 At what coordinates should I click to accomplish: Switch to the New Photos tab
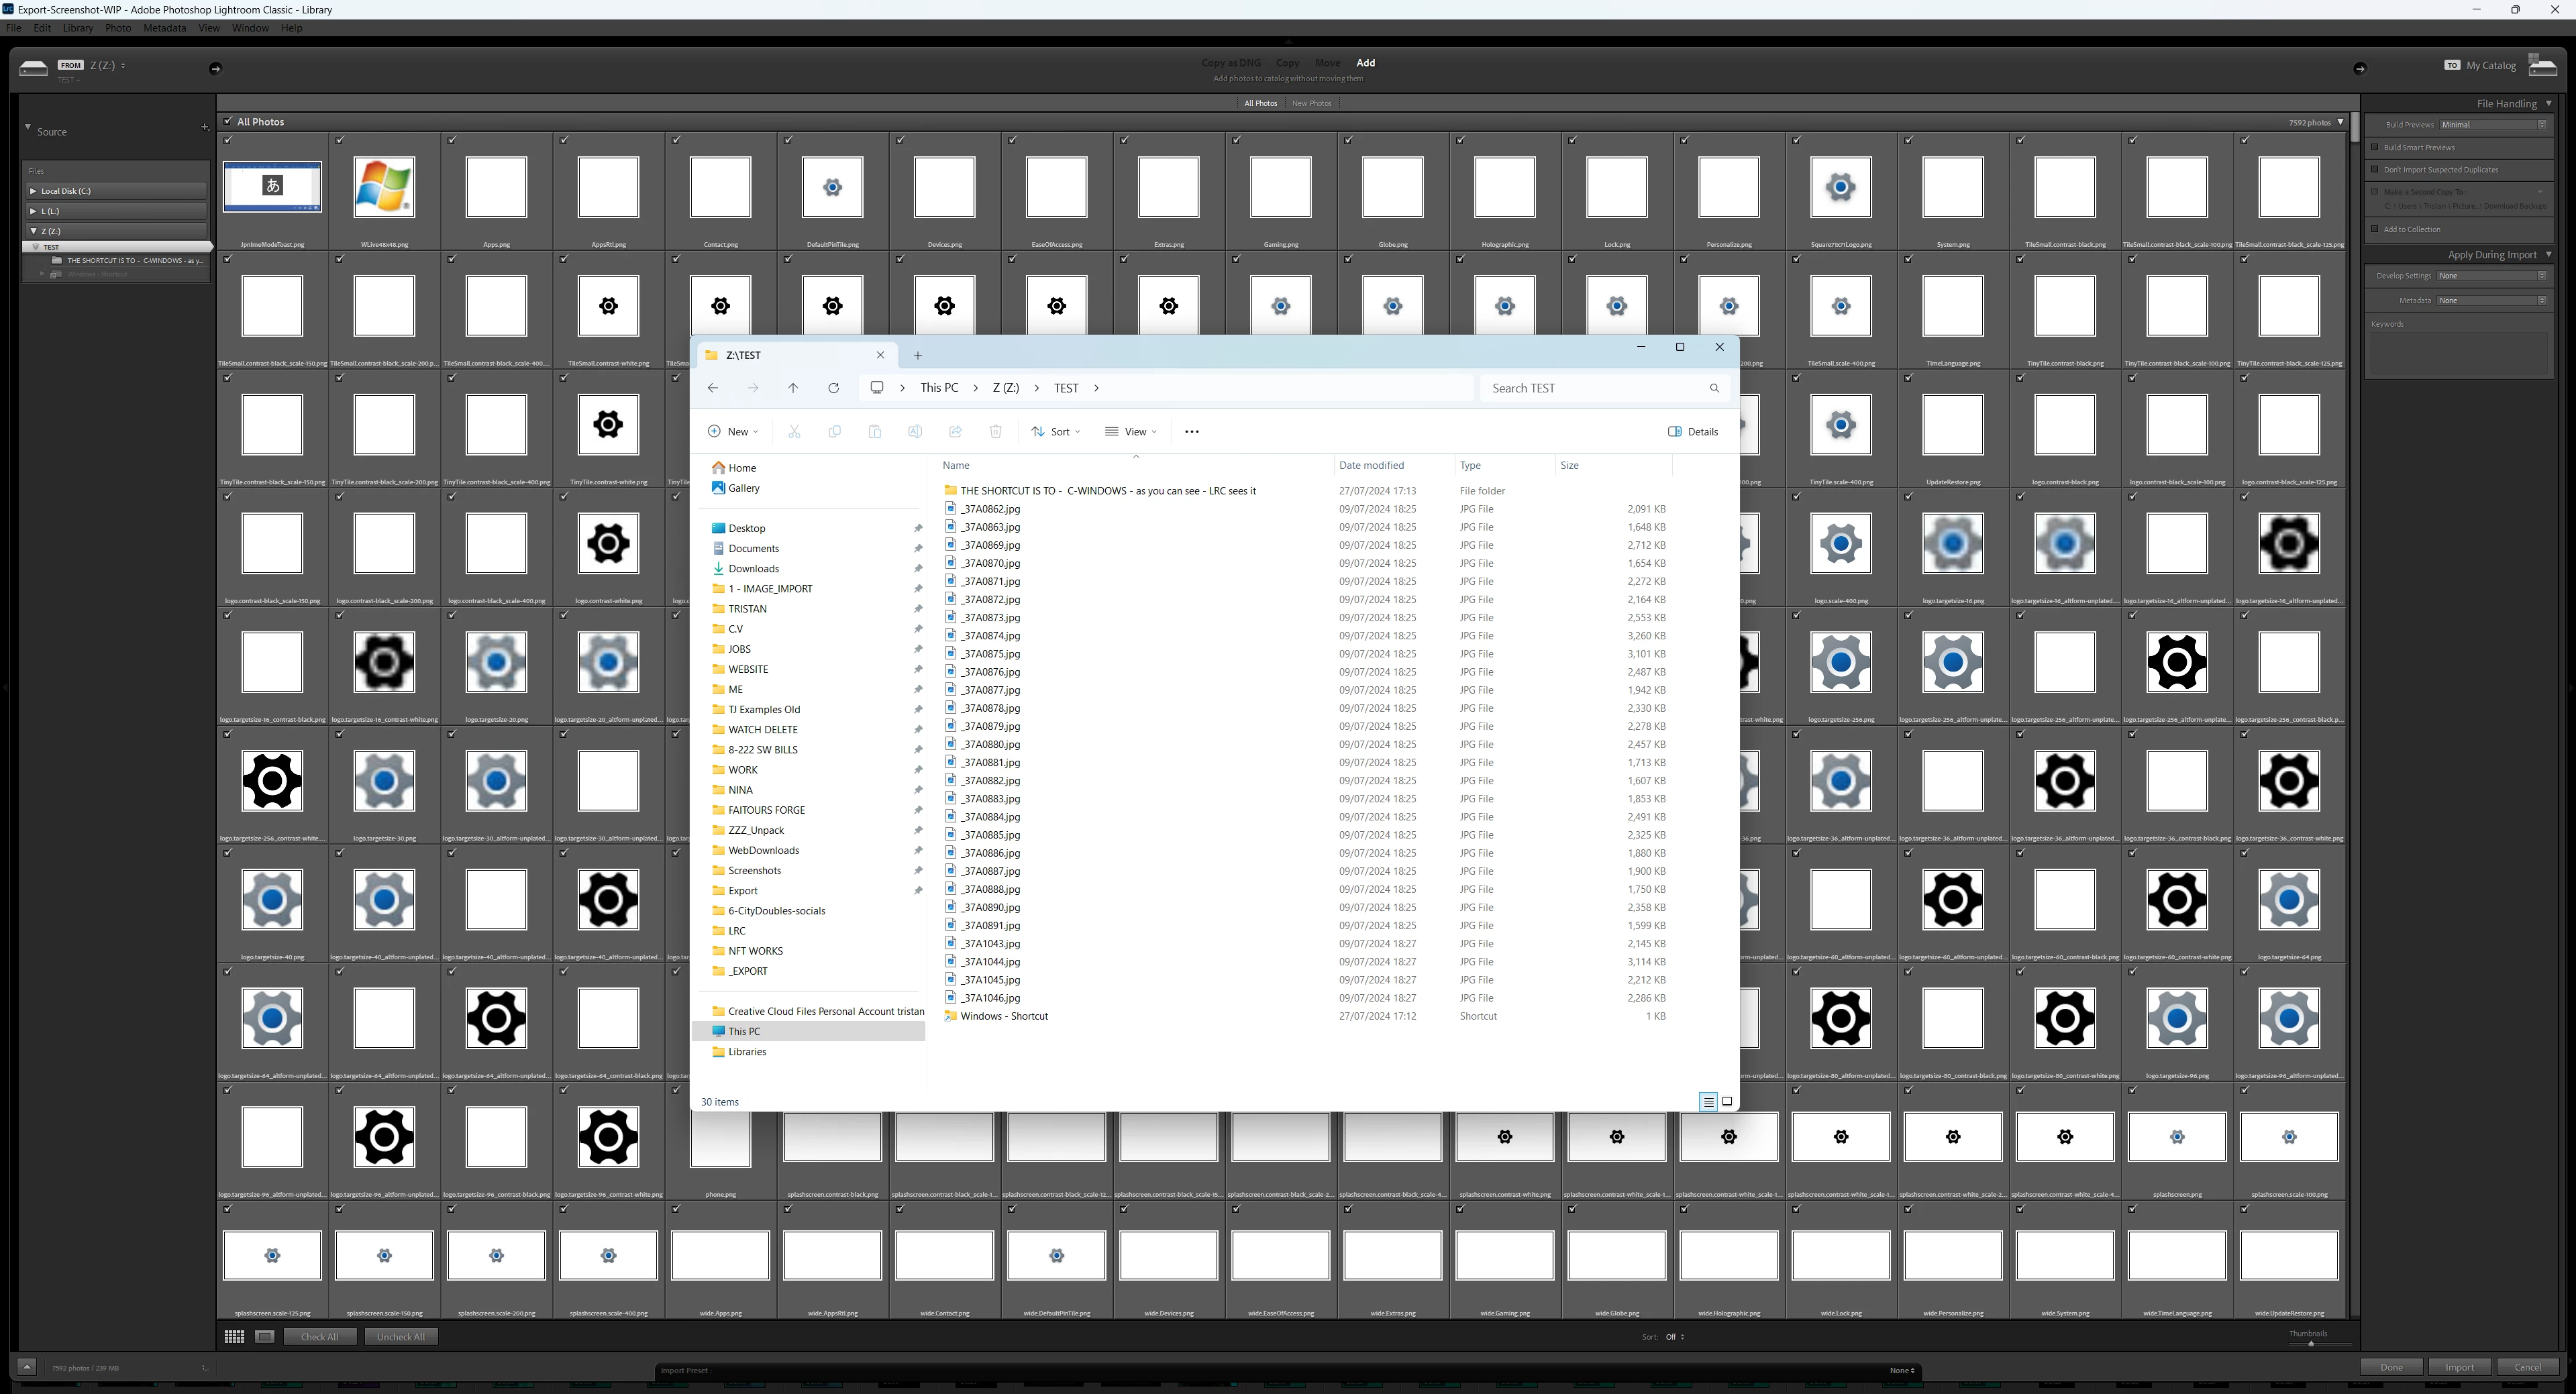tap(1311, 103)
